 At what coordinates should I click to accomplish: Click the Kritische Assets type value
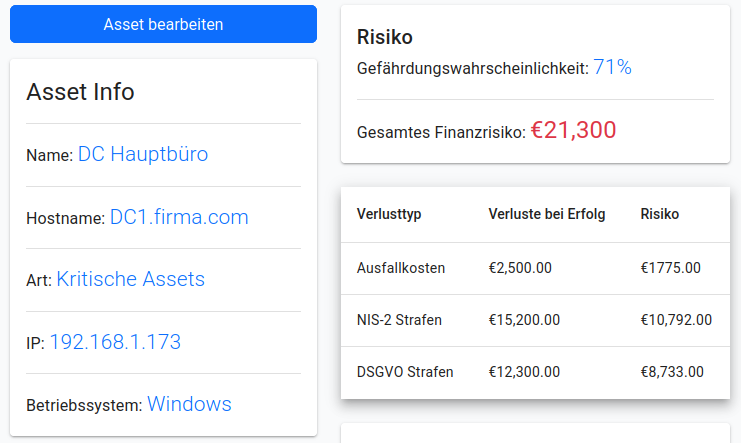click(130, 279)
